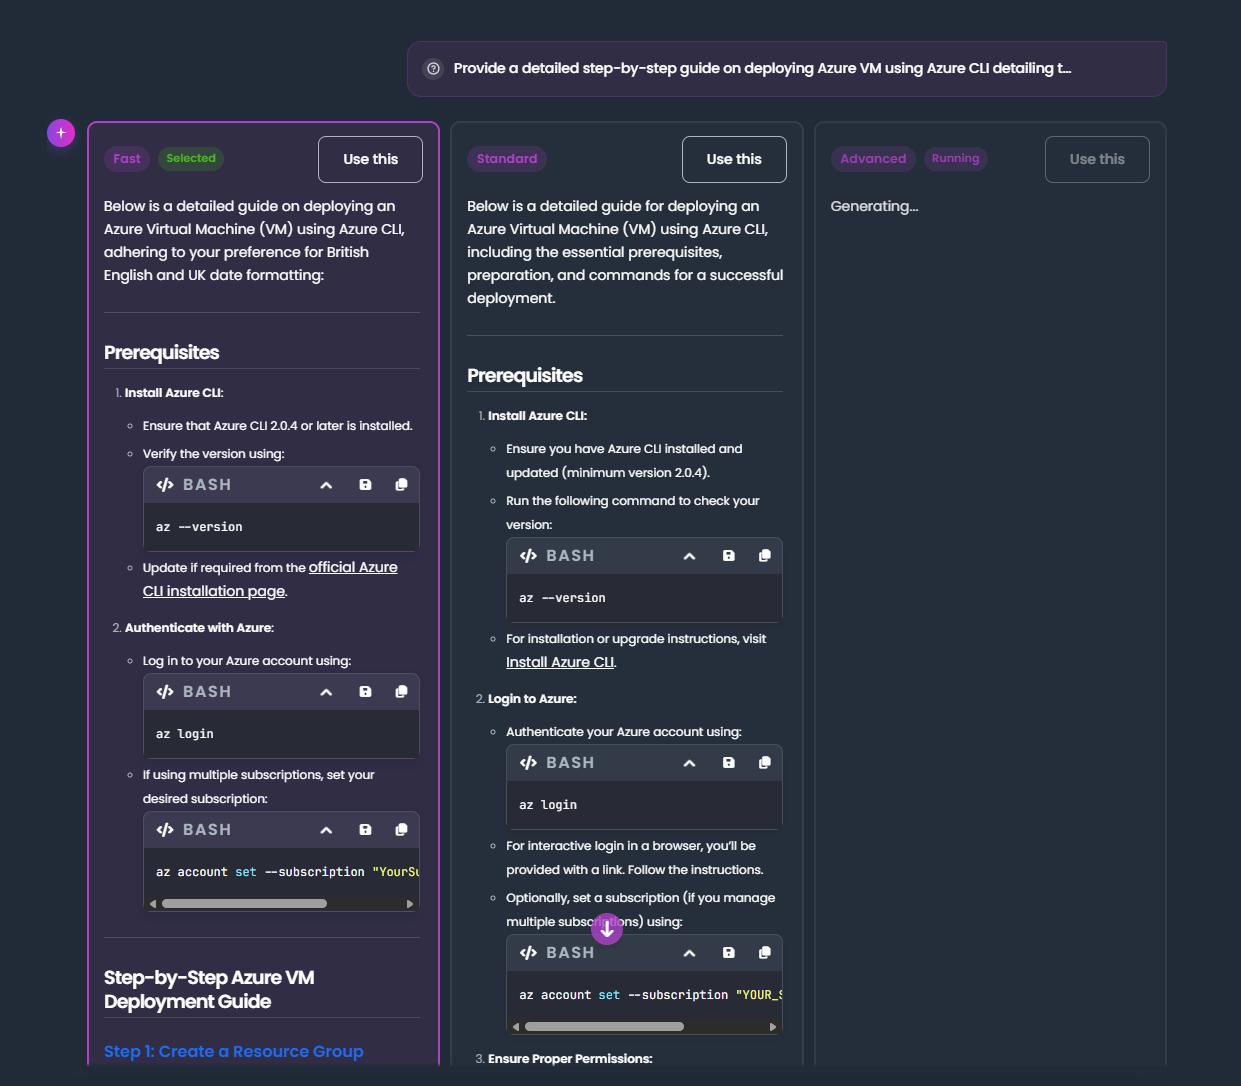Copy the az account set code in Standard column
1241x1086 pixels.
(765, 953)
